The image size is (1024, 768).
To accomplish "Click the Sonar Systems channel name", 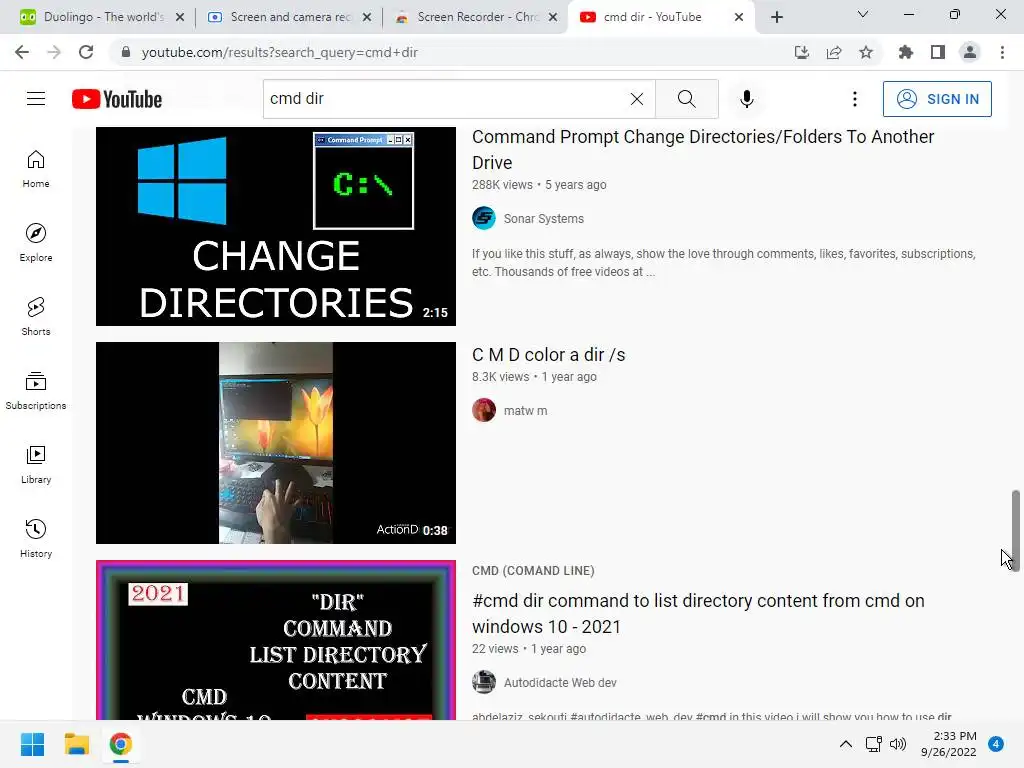I will point(543,219).
